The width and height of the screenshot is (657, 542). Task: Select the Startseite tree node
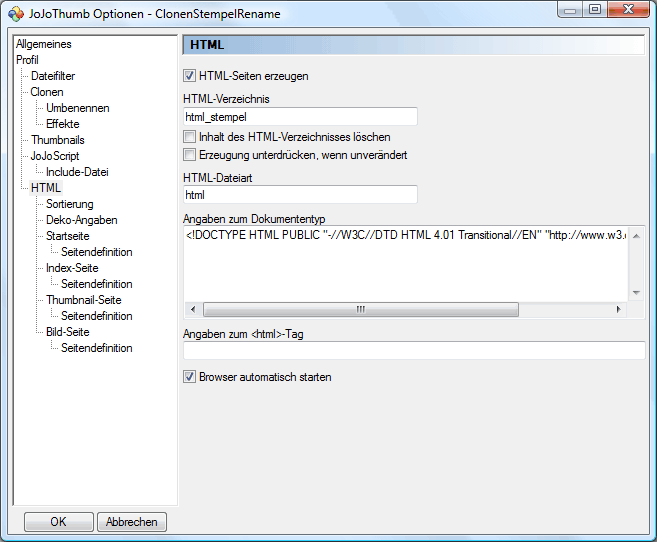tap(67, 236)
